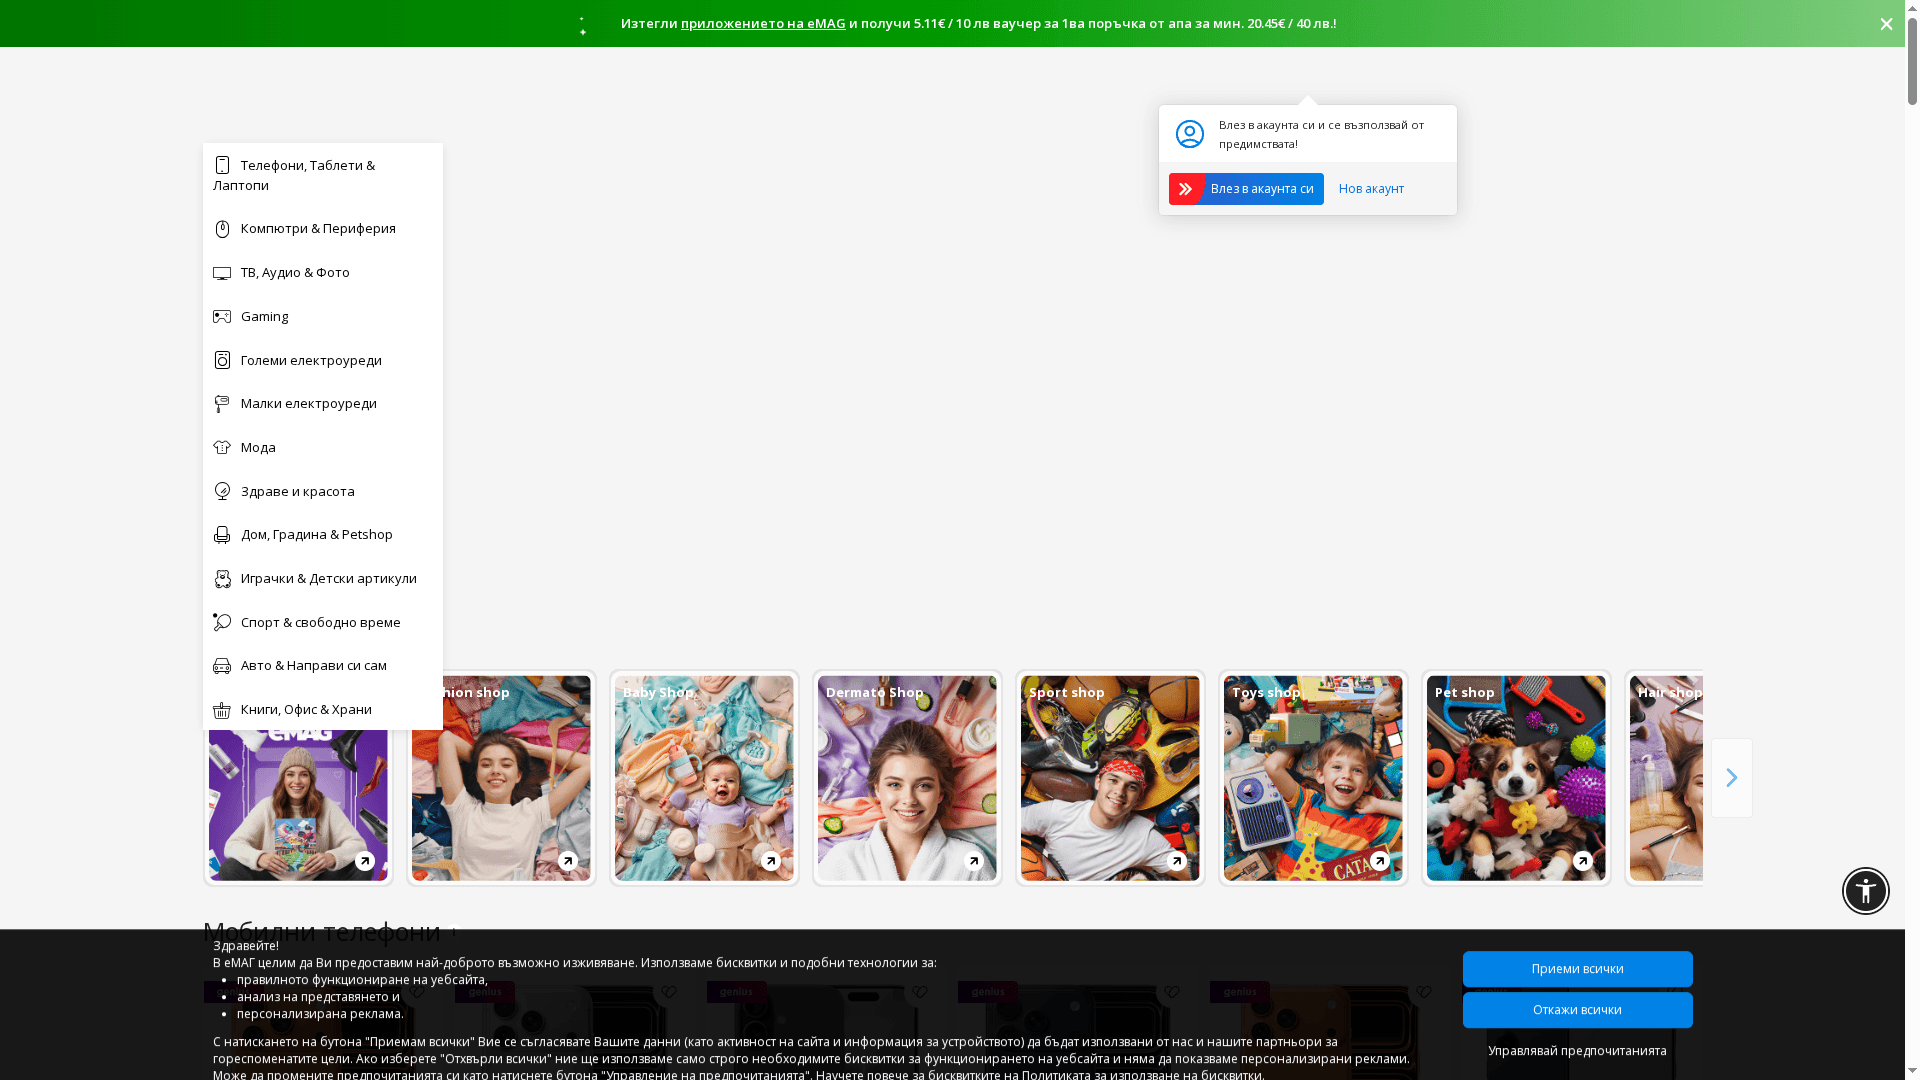Open the Dermato Shop thumbnail
Screen dimensions: 1920x1080
[x=907, y=778]
